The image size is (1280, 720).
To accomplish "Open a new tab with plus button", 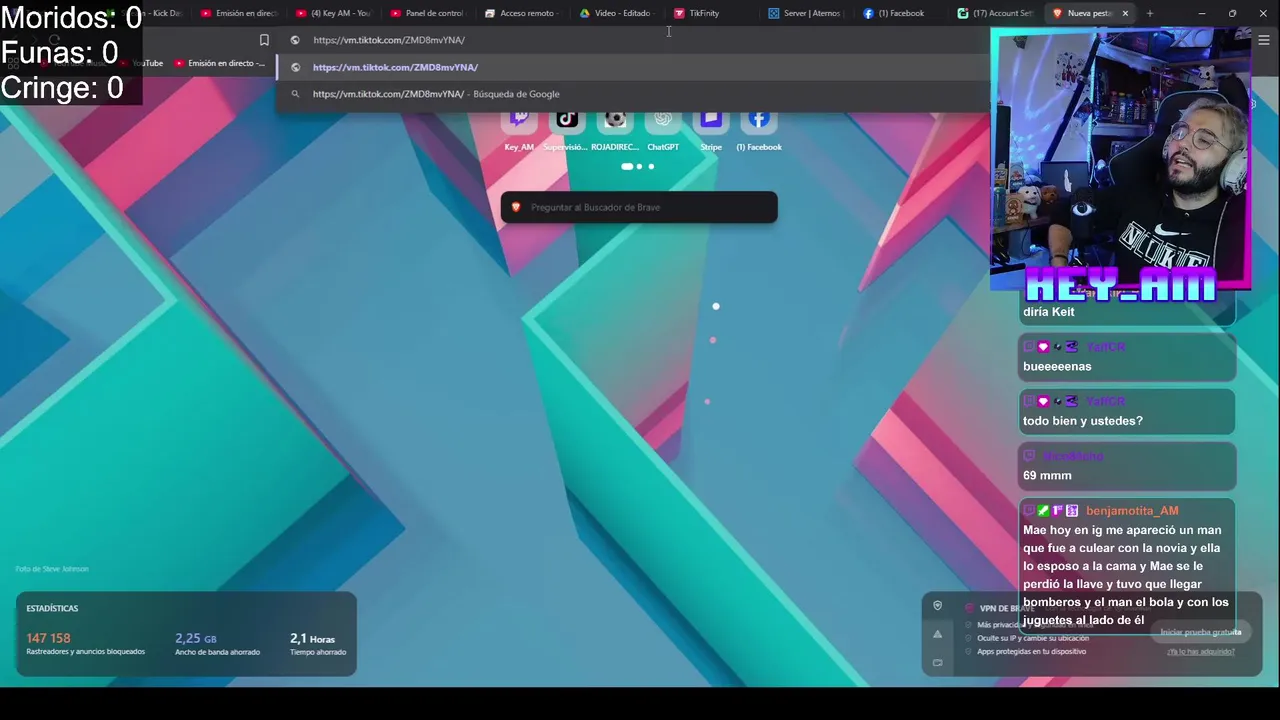I will (x=1150, y=13).
